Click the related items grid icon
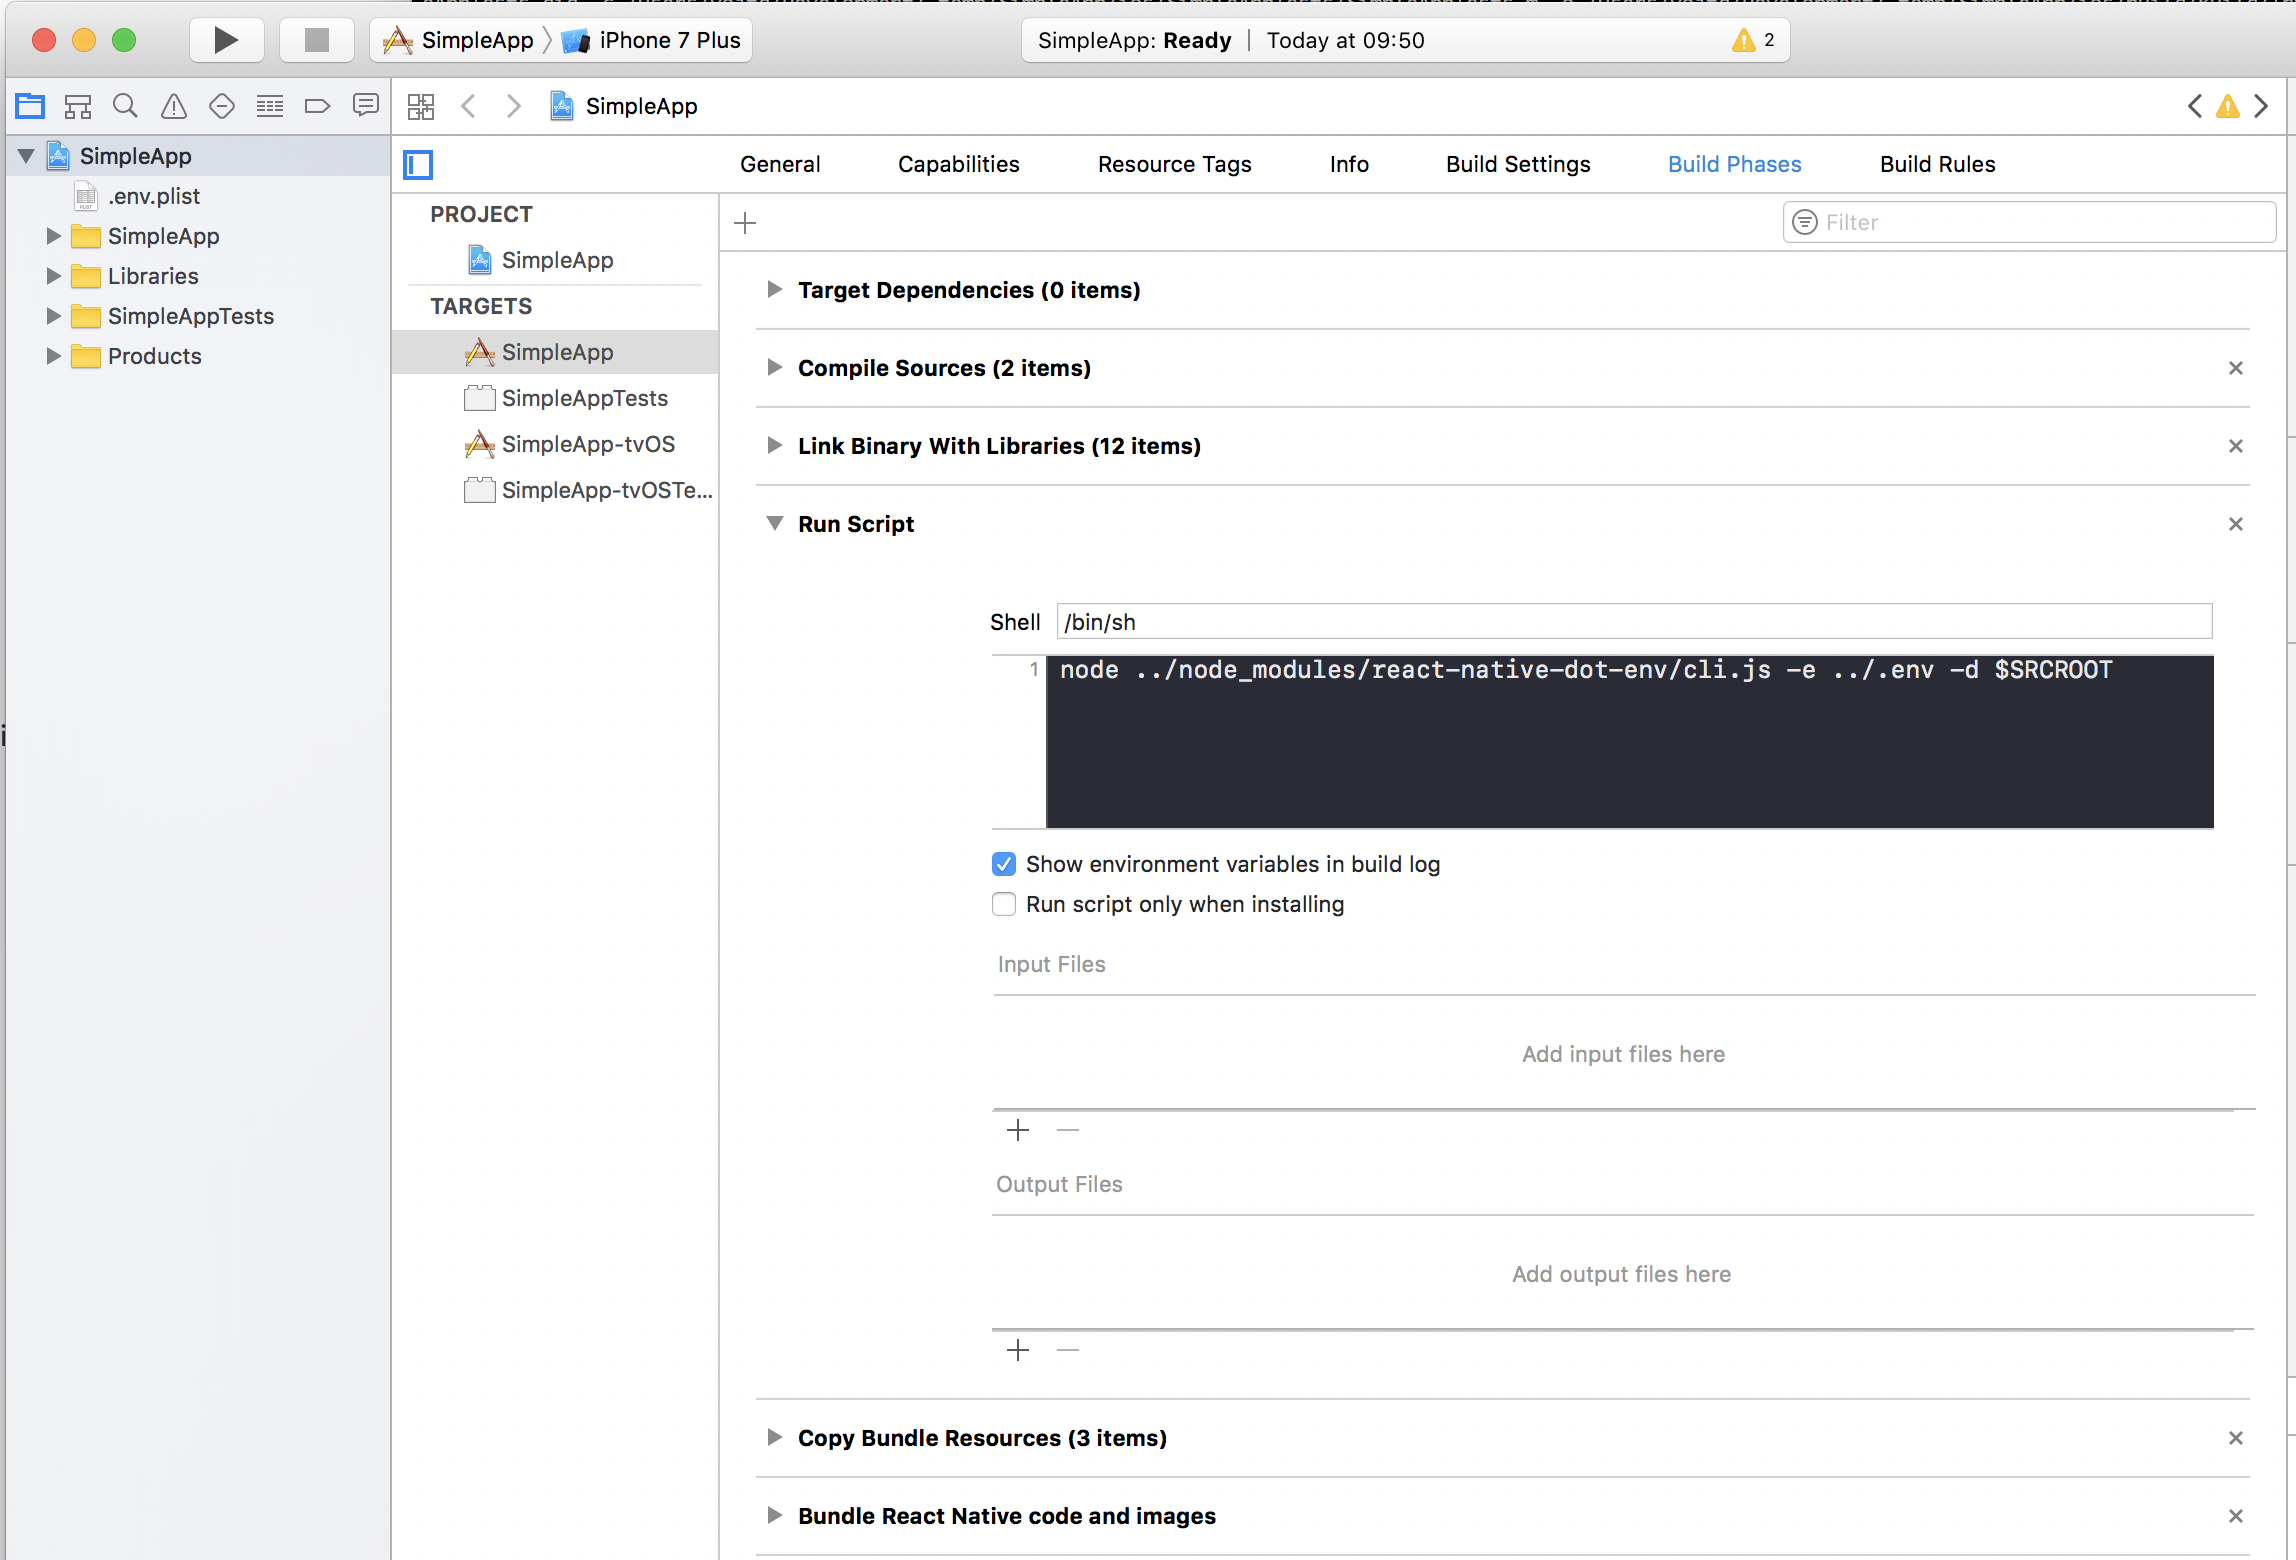This screenshot has height=1560, width=2296. tap(421, 106)
